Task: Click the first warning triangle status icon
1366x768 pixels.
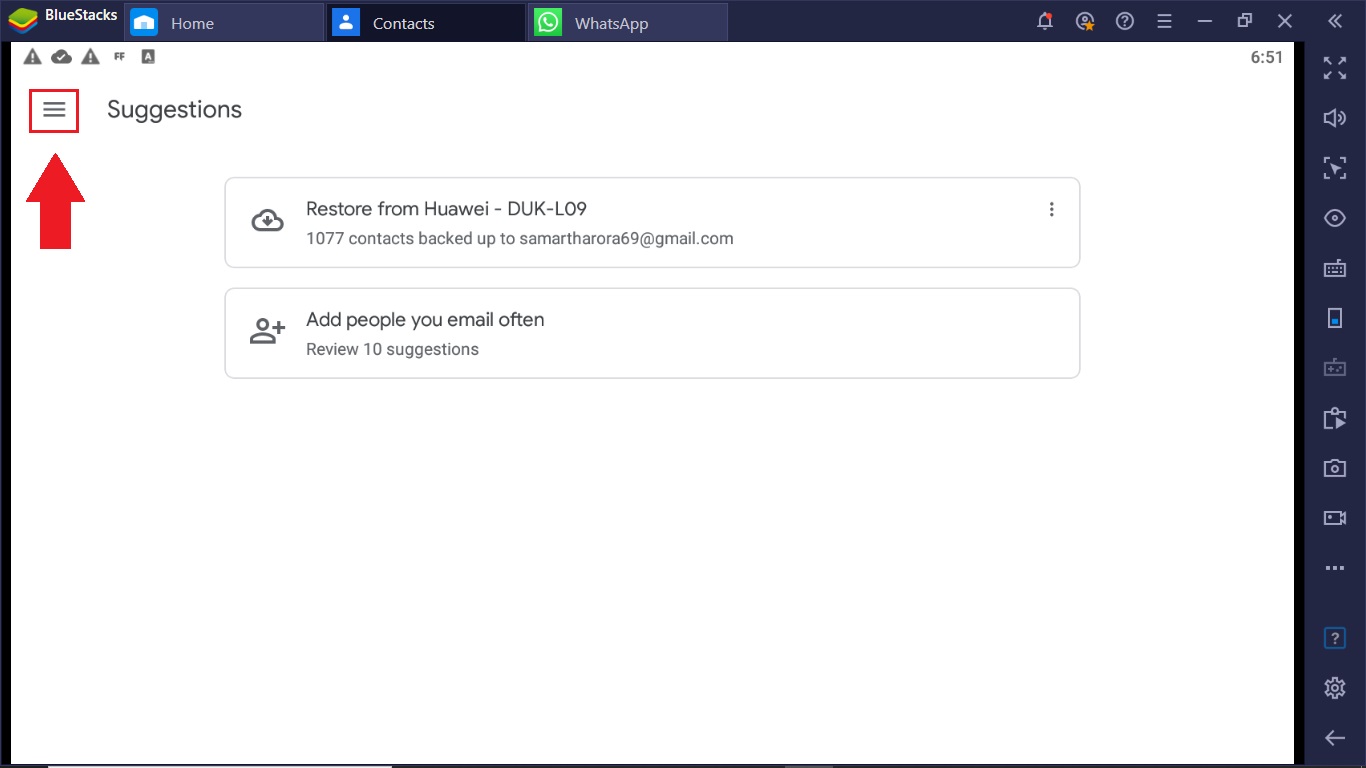Action: [x=33, y=57]
